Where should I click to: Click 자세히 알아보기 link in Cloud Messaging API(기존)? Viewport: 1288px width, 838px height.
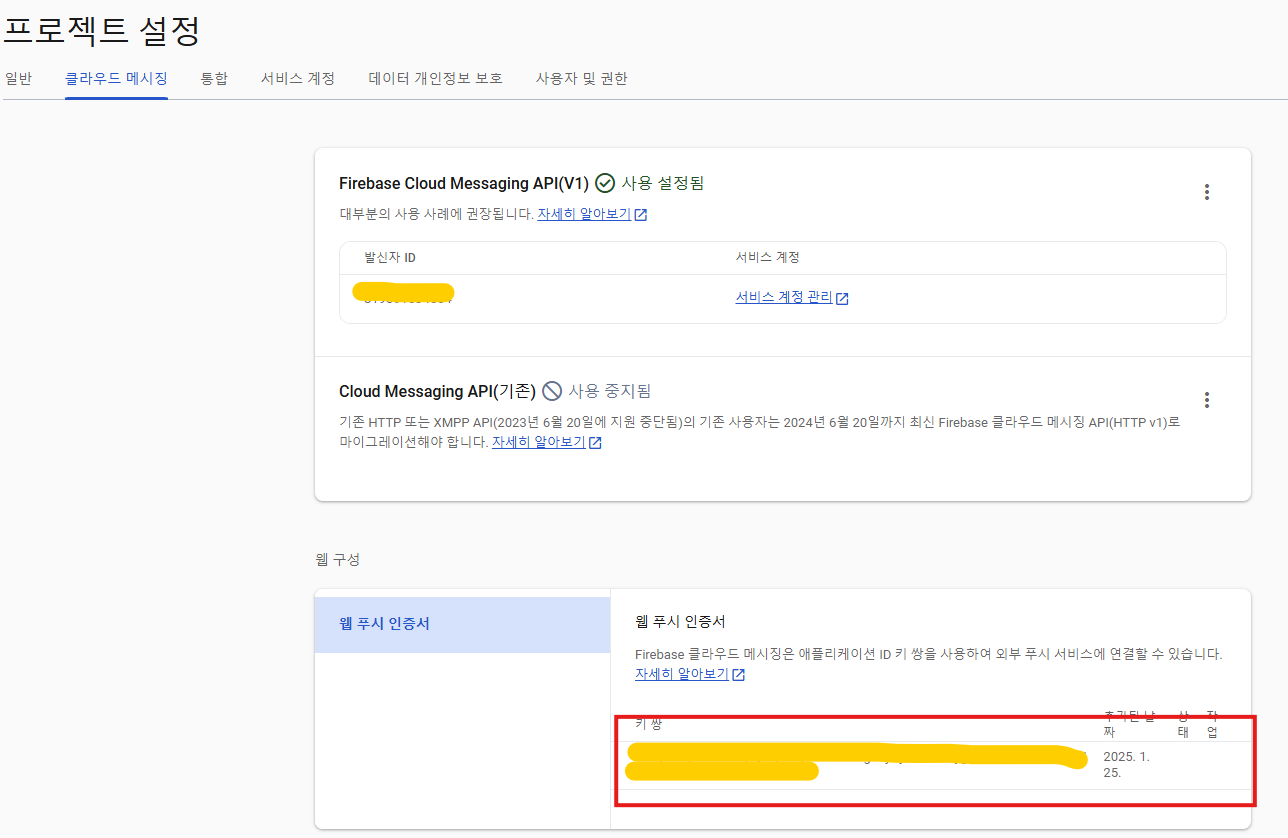click(x=547, y=442)
